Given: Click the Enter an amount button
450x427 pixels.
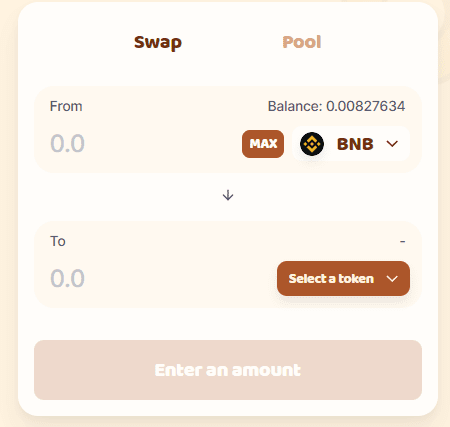Looking at the screenshot, I should pyautogui.click(x=228, y=370).
